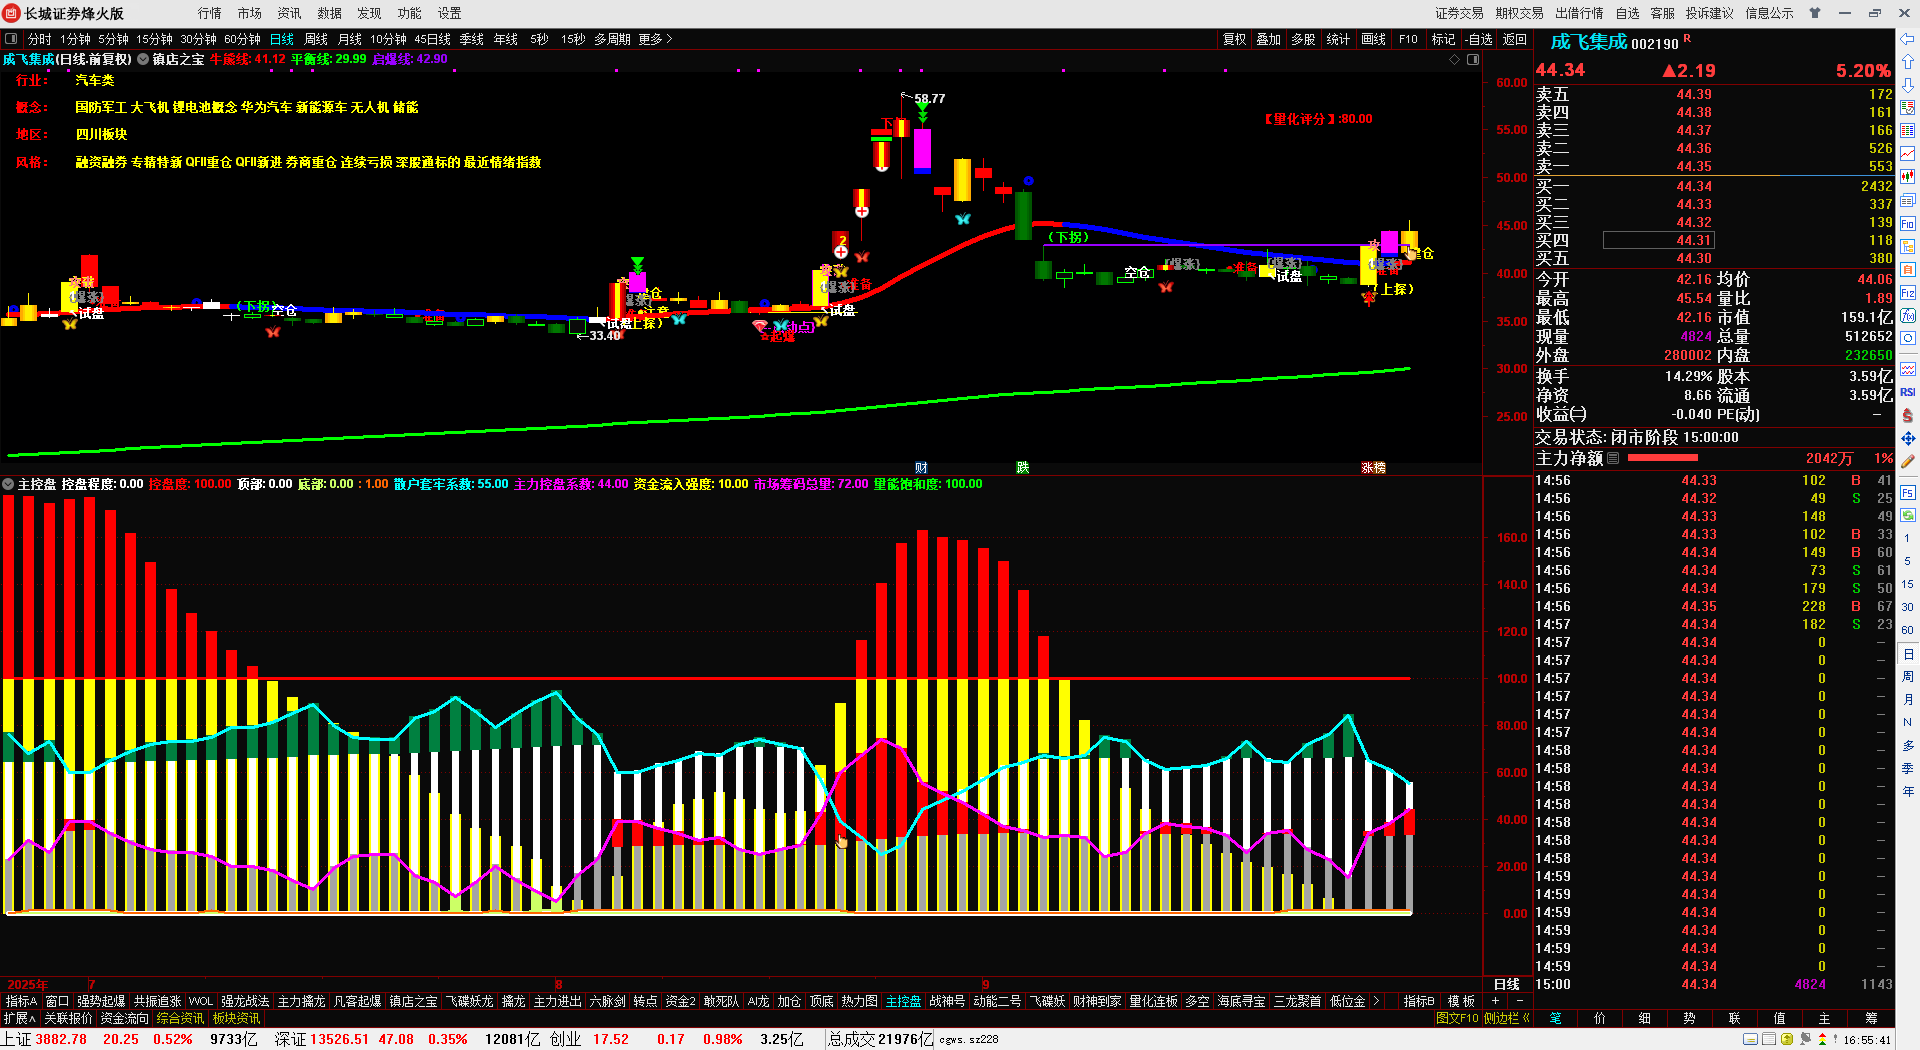Click the square panel icon beside the chart diamond
Viewport: 1920px width, 1050px height.
point(1473,60)
